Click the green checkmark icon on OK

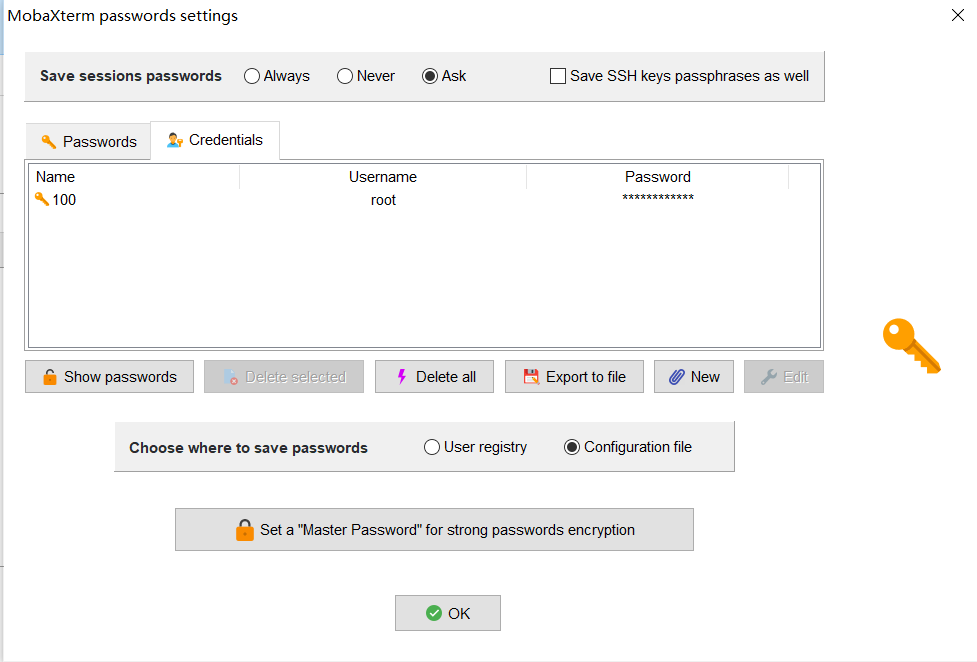click(434, 613)
